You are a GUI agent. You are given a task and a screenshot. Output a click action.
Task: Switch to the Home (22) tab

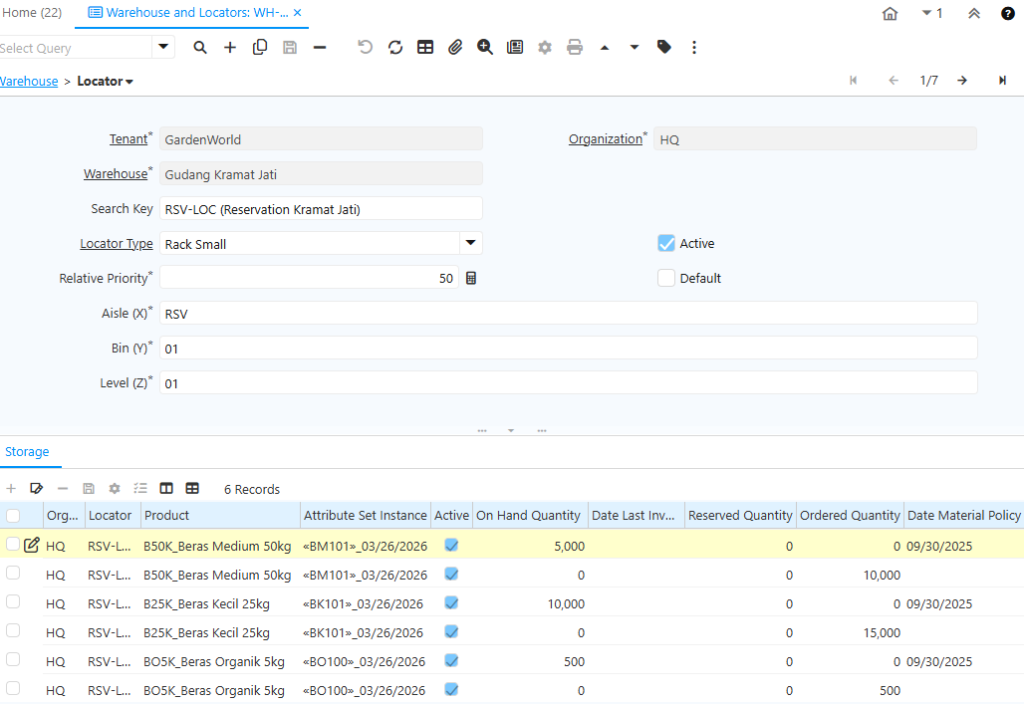coord(32,13)
